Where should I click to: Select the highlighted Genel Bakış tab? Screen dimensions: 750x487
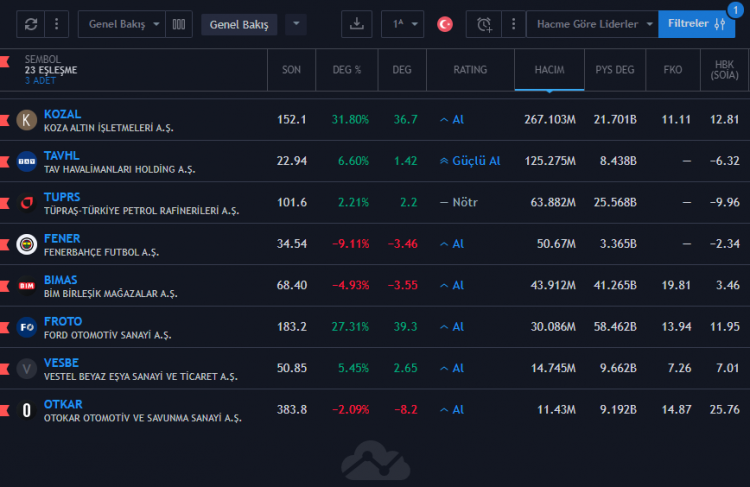pos(239,24)
